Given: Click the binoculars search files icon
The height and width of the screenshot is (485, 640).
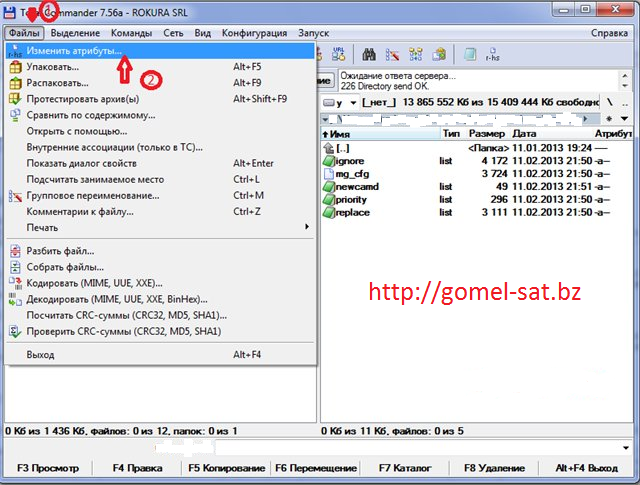Looking at the screenshot, I should [x=369, y=54].
